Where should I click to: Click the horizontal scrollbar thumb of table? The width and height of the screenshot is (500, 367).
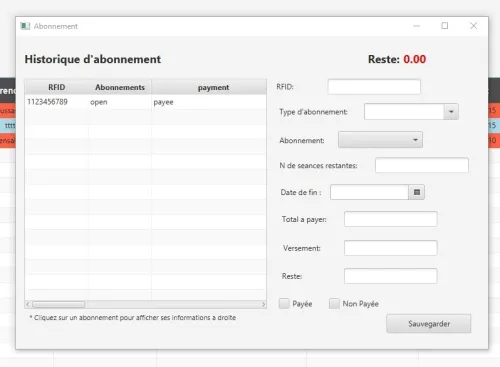[x=58, y=304]
